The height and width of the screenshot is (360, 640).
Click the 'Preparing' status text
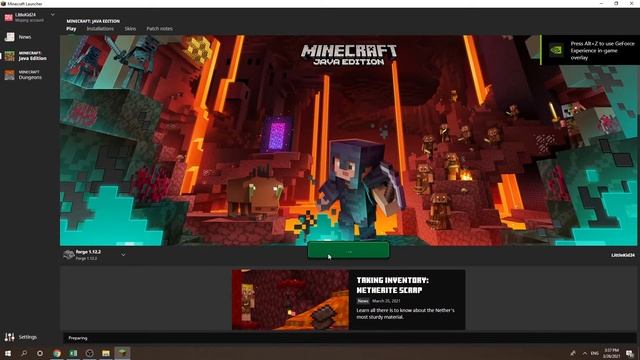78,338
